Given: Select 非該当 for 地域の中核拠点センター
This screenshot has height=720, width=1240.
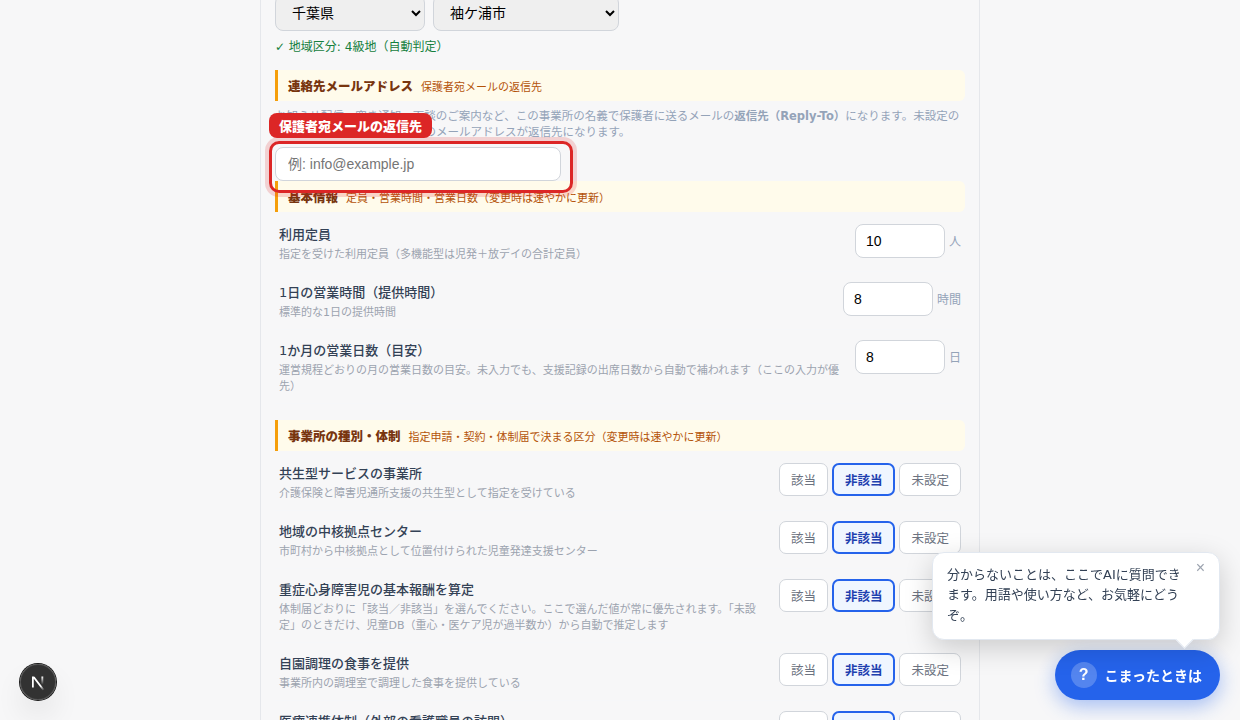Looking at the screenshot, I should pos(863,538).
